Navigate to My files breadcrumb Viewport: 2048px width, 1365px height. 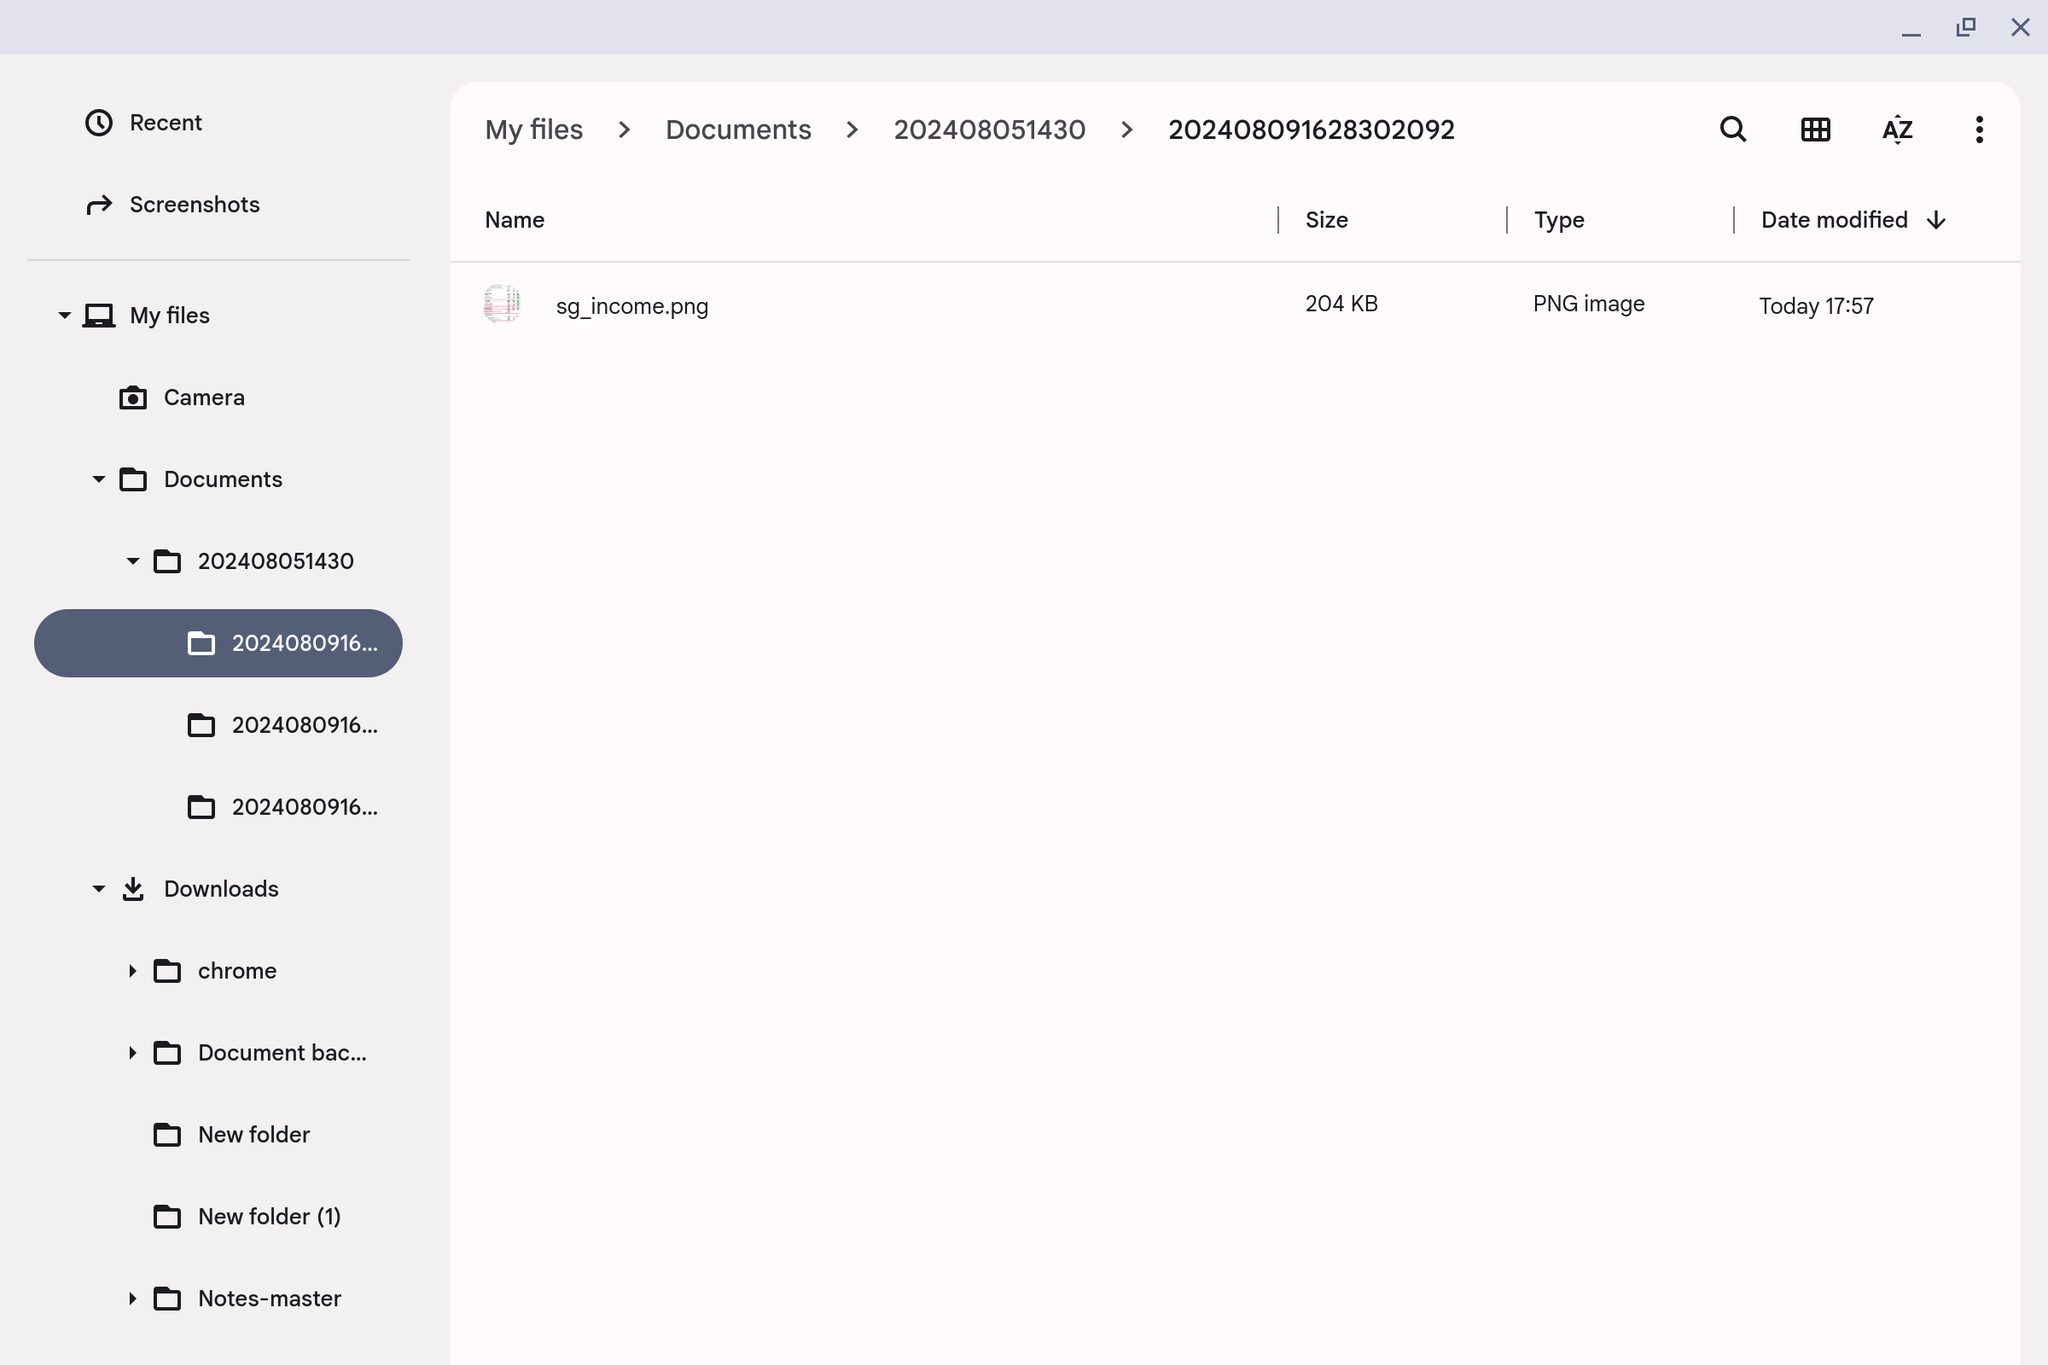(533, 130)
